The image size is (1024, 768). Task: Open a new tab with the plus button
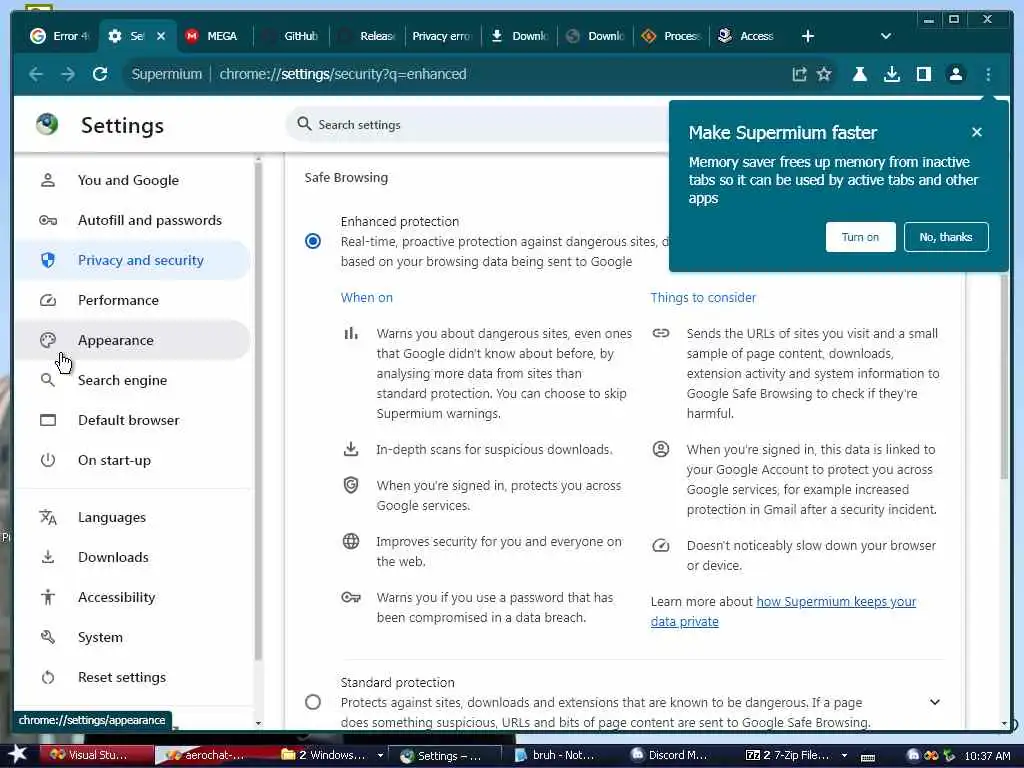click(808, 36)
